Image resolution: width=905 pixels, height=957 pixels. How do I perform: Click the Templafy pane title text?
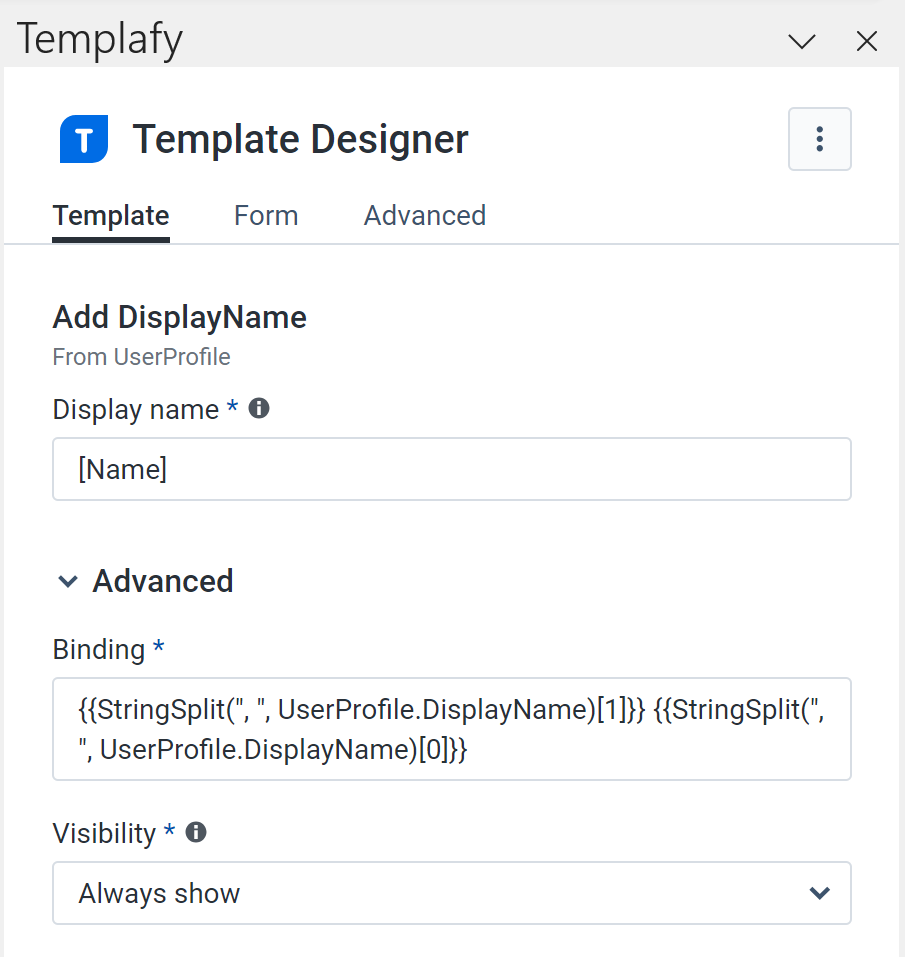(x=100, y=40)
